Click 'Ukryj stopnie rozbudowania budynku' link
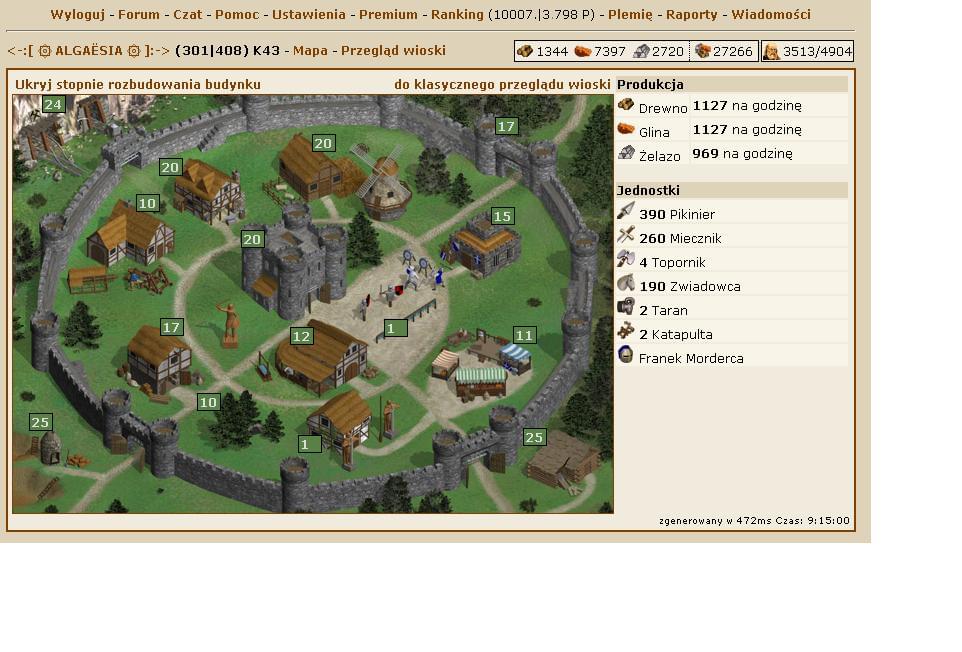Screen dimensions: 962x652 point(138,85)
